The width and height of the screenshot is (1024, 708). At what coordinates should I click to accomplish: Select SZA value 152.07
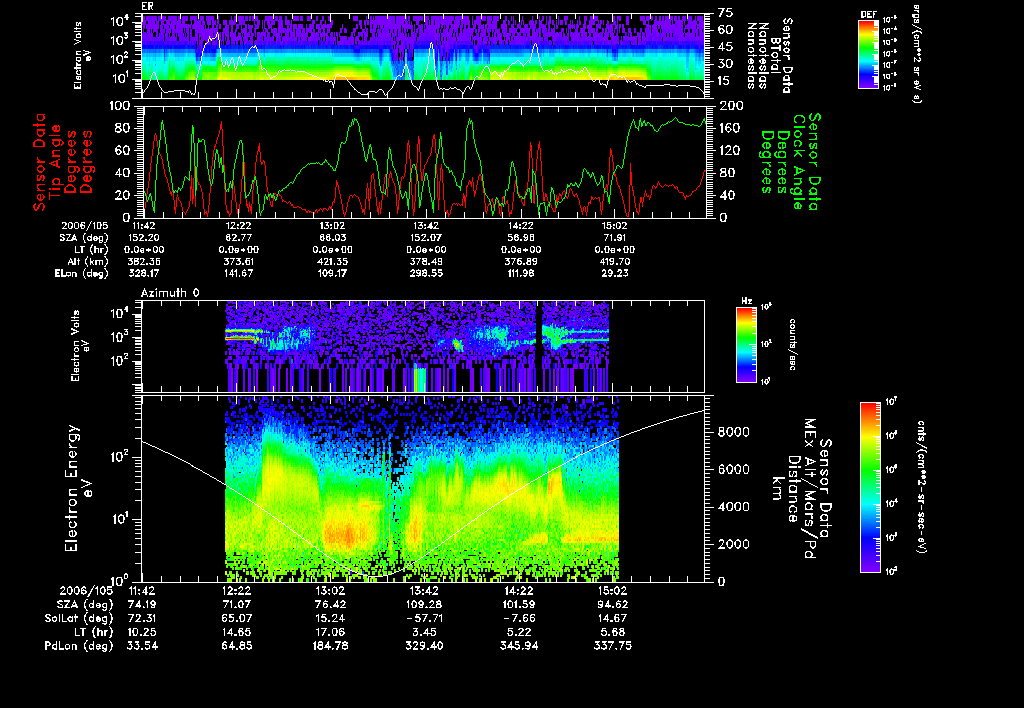[x=426, y=238]
